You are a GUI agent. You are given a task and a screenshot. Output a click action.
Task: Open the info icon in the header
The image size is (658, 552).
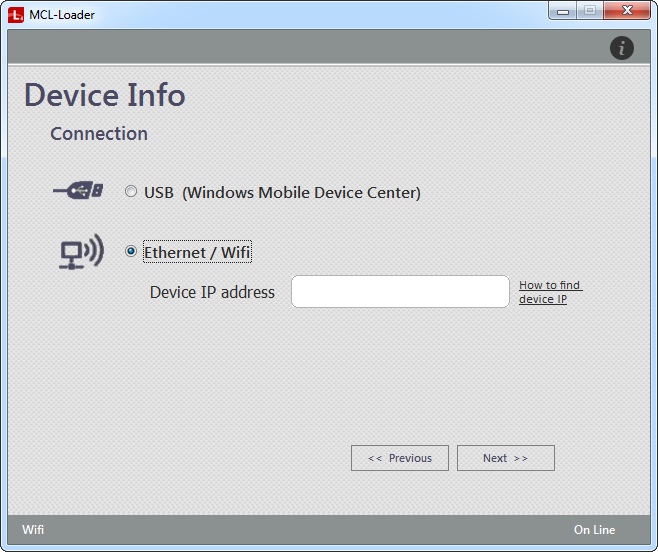(621, 47)
